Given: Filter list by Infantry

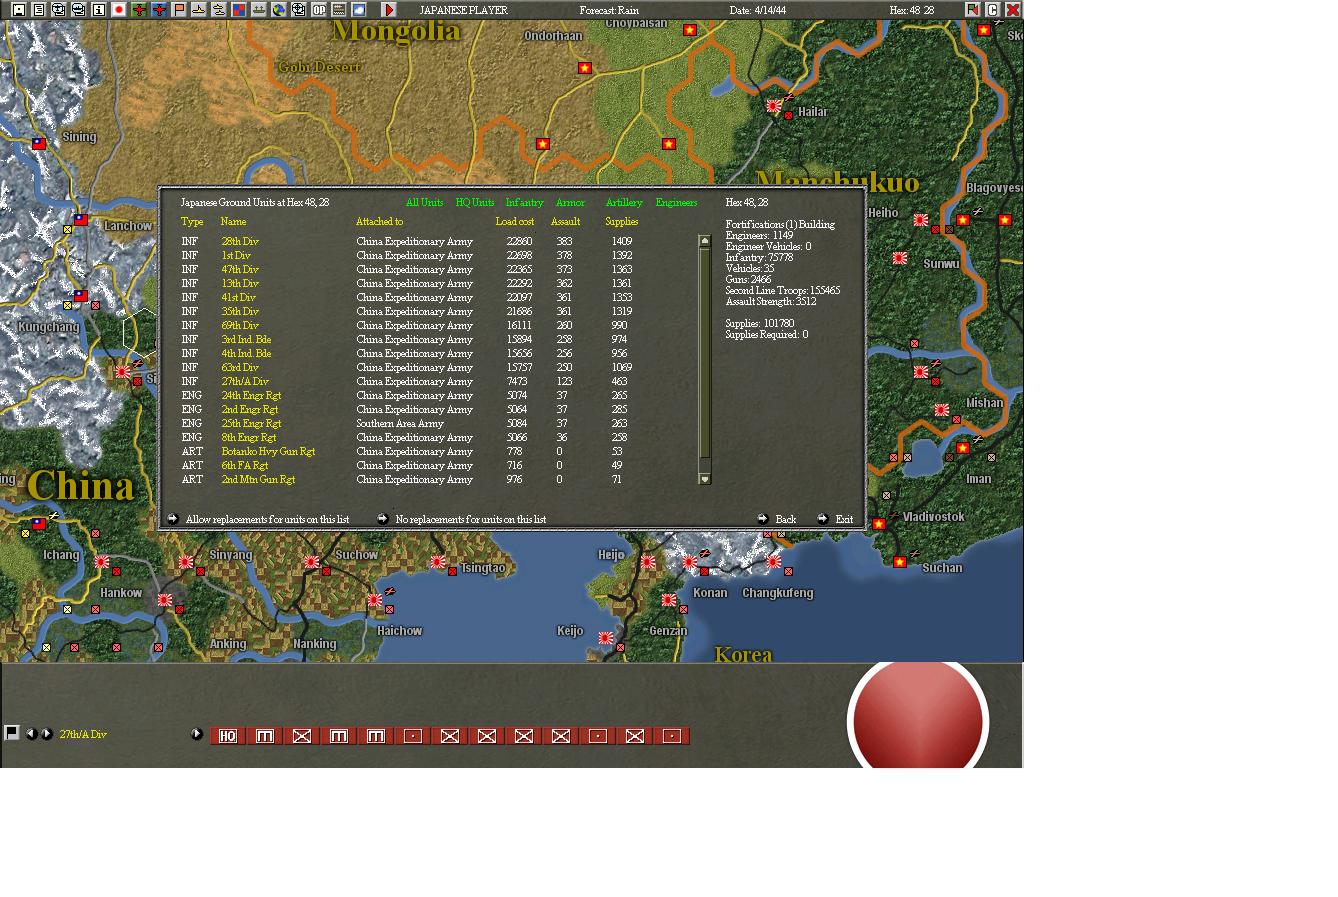Looking at the screenshot, I should point(524,203).
